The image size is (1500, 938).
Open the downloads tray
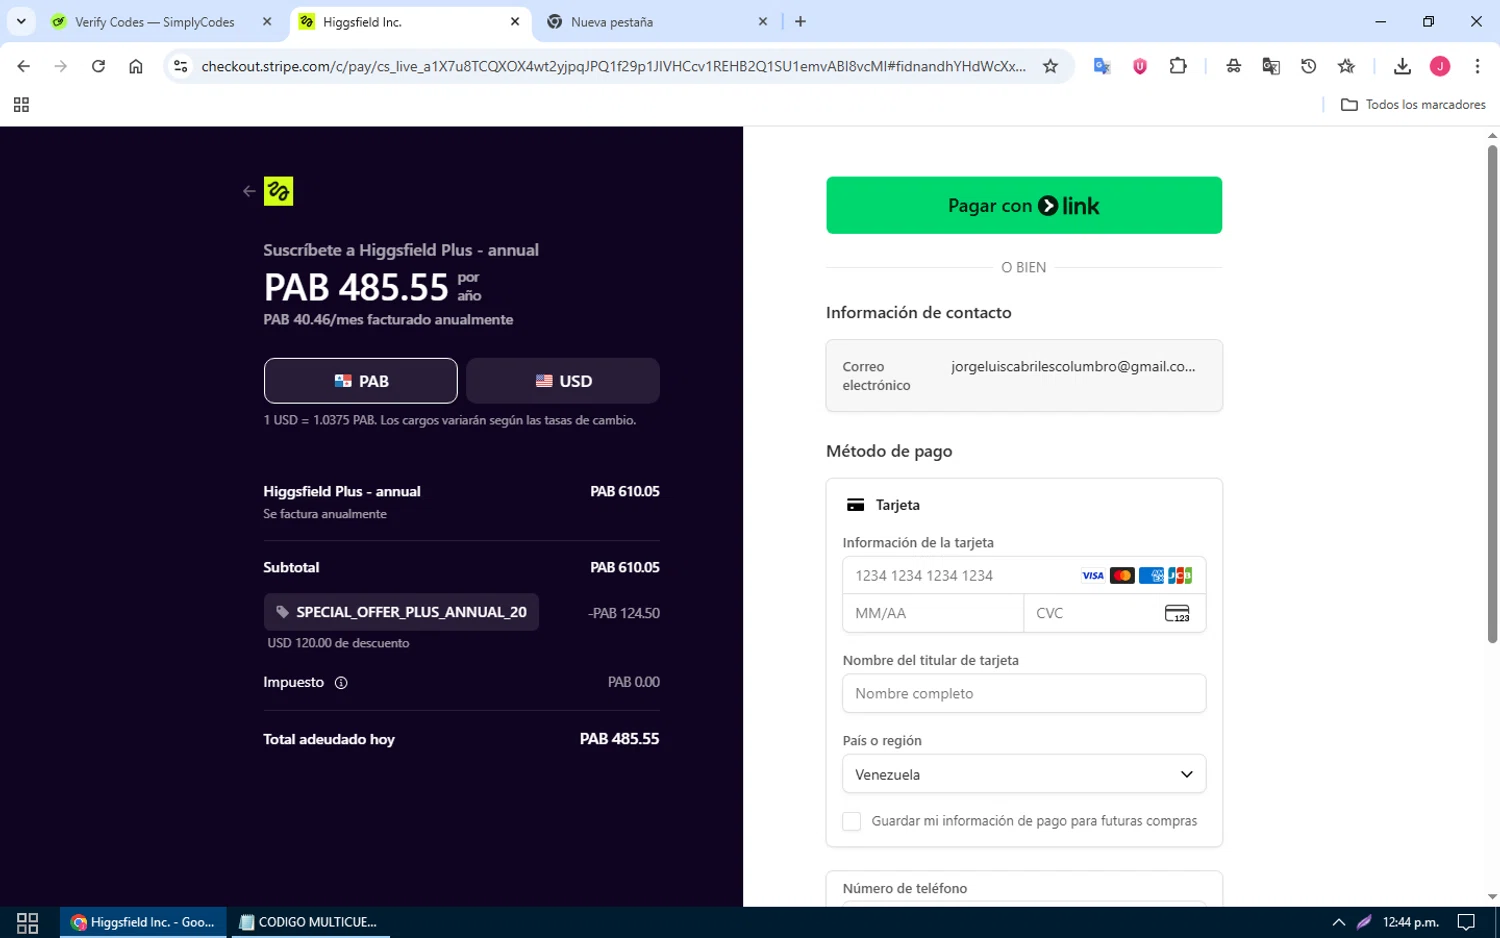pos(1402,66)
